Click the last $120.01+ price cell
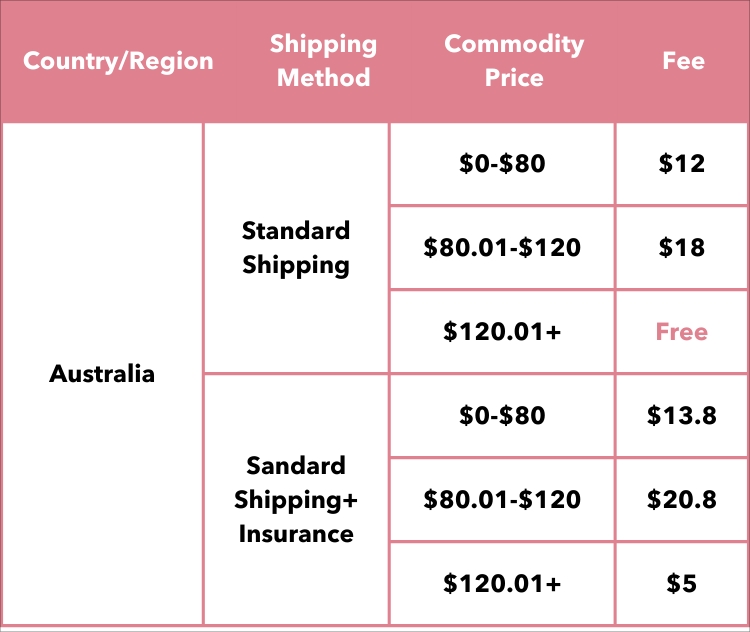The width and height of the screenshot is (750, 632). point(502,584)
